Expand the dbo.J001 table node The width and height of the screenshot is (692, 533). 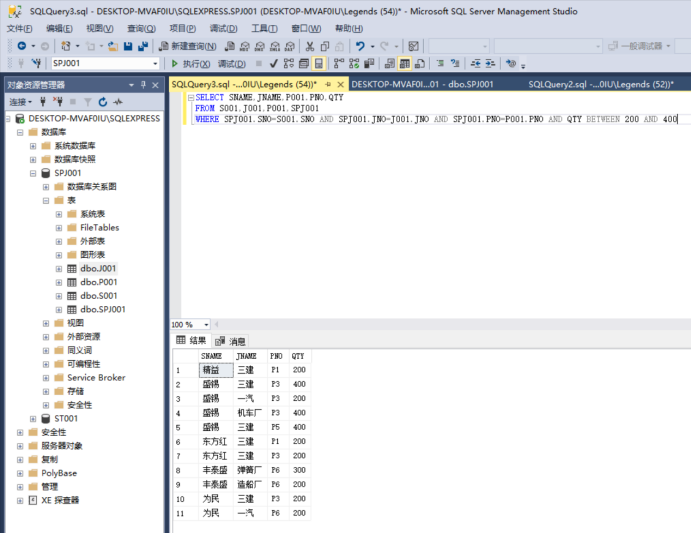pyautogui.click(x=59, y=269)
